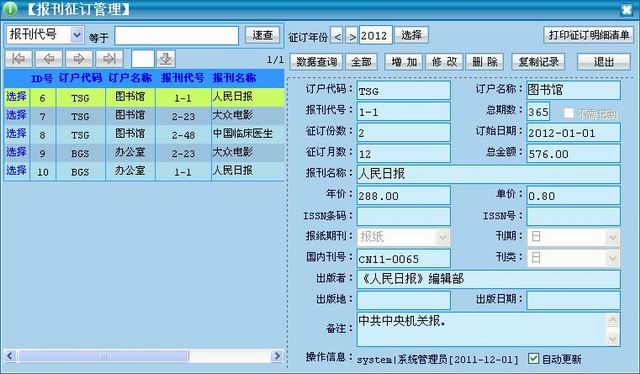This screenshot has height=374, width=640.
Task: Click the 订户名称 field showing 图书馆
Action: 573,91
